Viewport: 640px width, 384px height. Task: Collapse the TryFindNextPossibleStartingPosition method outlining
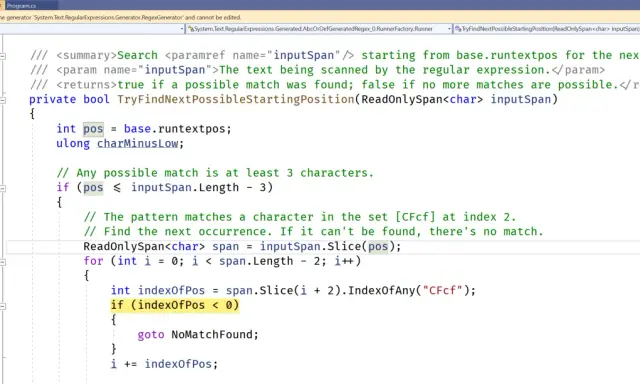(x=2, y=100)
